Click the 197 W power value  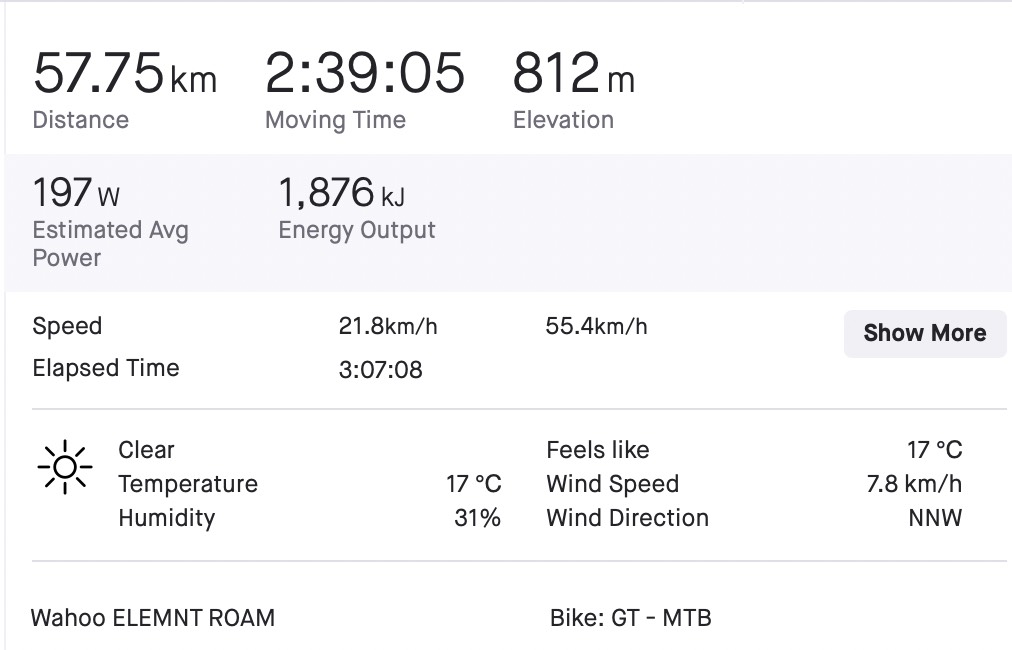76,192
